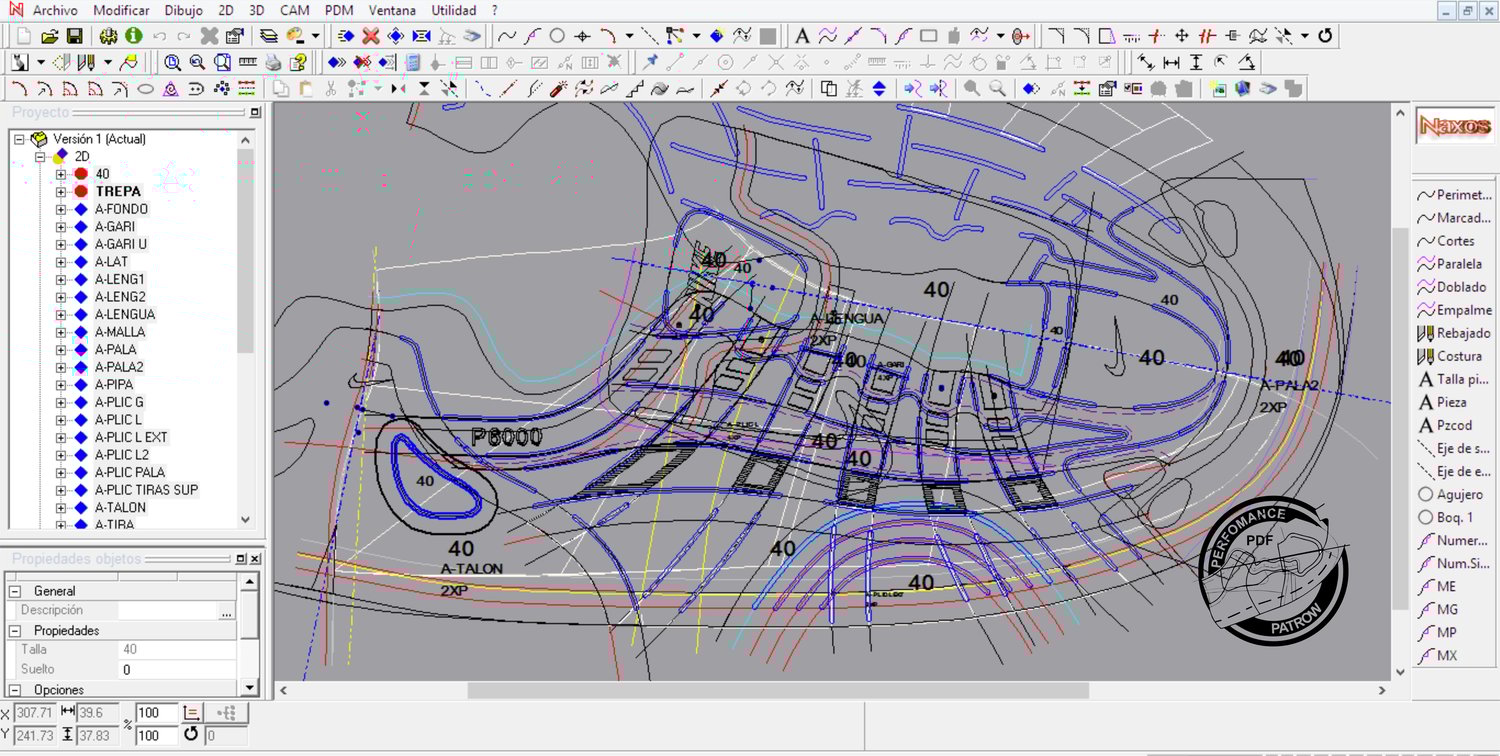Collapse the General properties section
This screenshot has width=1500, height=756.
(x=16, y=591)
